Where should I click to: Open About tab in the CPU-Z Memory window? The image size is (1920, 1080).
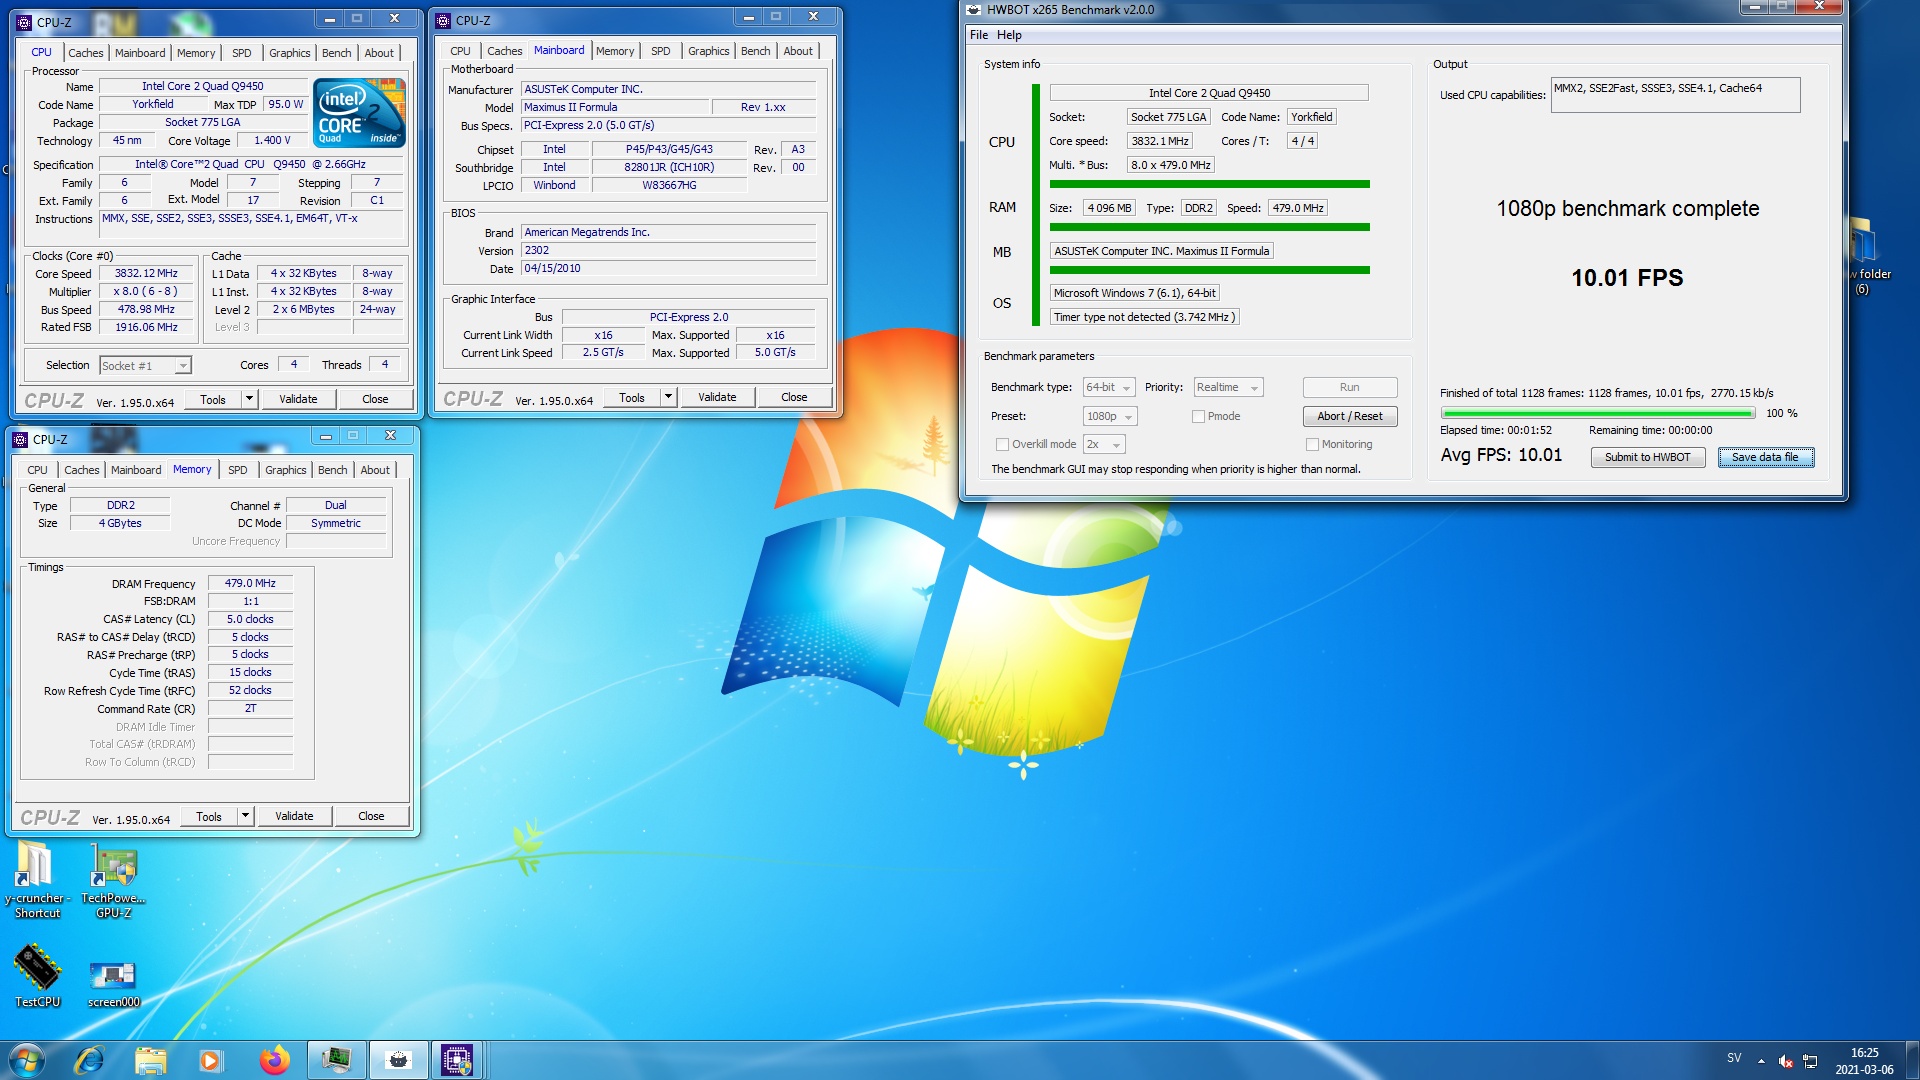[x=375, y=470]
